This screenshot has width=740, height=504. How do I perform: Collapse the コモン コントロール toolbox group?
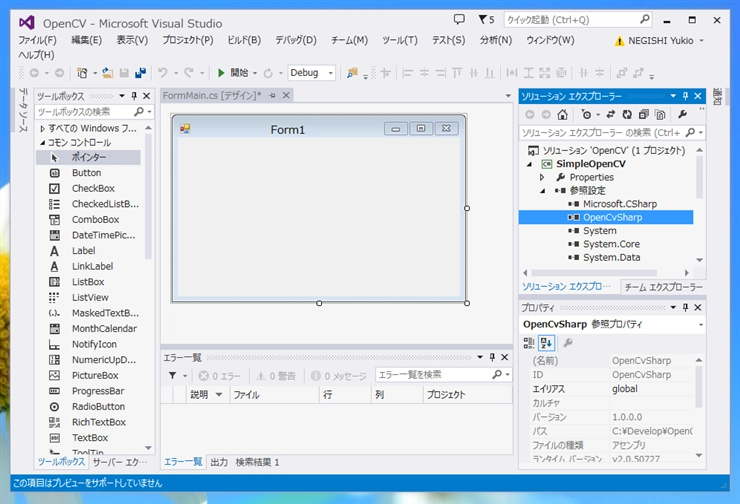[x=42, y=143]
